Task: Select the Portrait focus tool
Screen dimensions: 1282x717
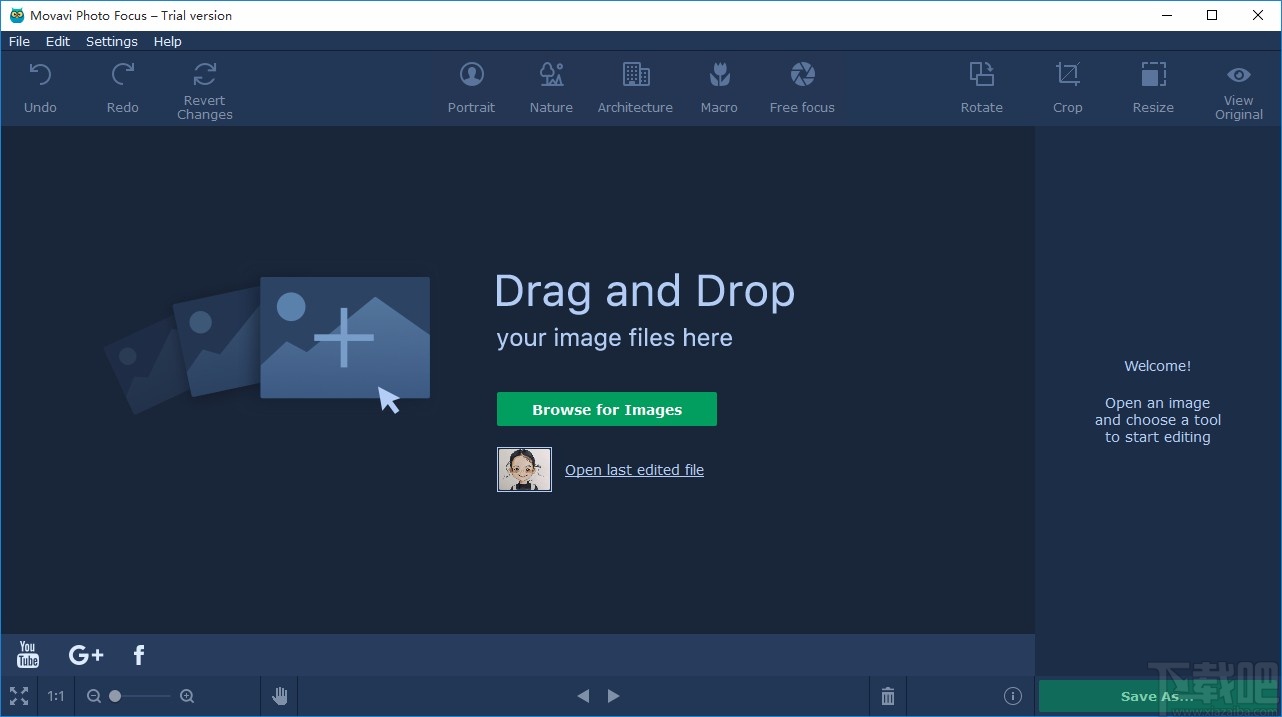Action: coord(471,86)
